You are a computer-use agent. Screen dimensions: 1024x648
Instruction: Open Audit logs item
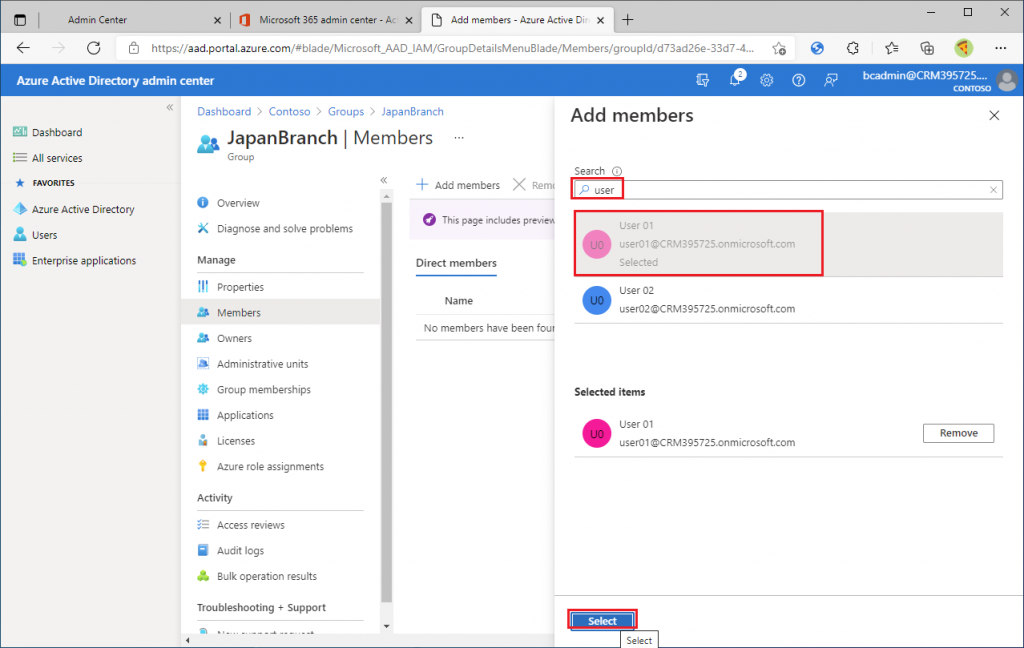[x=240, y=551]
